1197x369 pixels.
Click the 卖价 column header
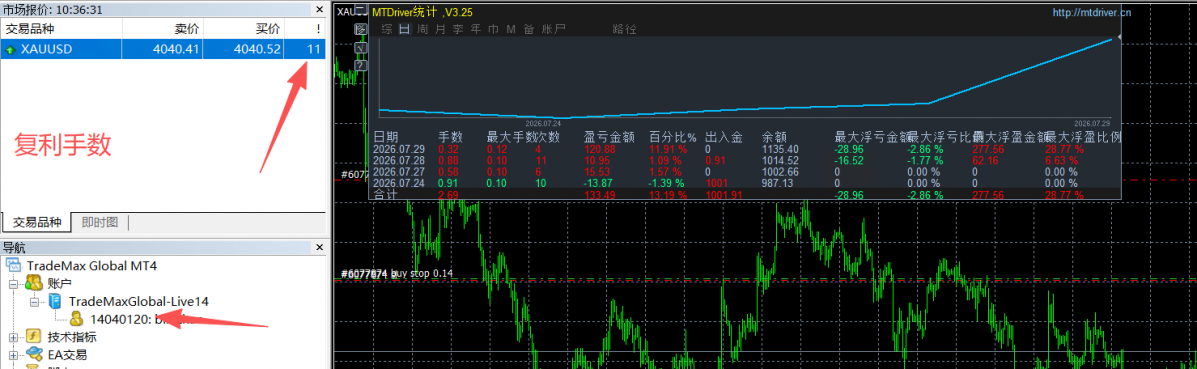tap(187, 29)
